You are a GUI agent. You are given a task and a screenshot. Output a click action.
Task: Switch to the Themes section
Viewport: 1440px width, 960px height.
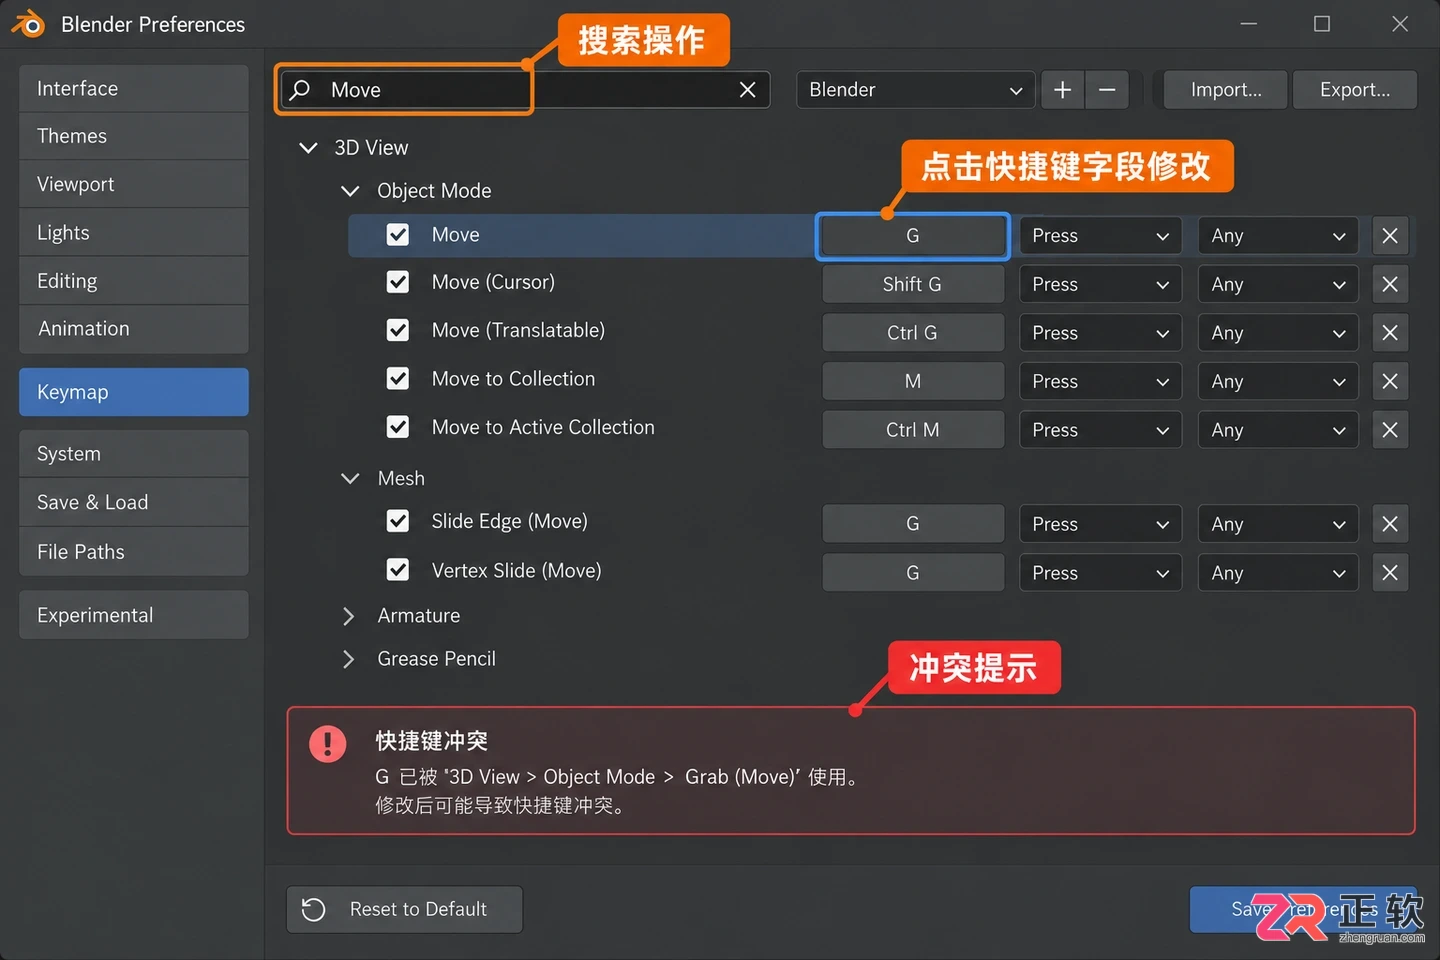click(x=134, y=136)
